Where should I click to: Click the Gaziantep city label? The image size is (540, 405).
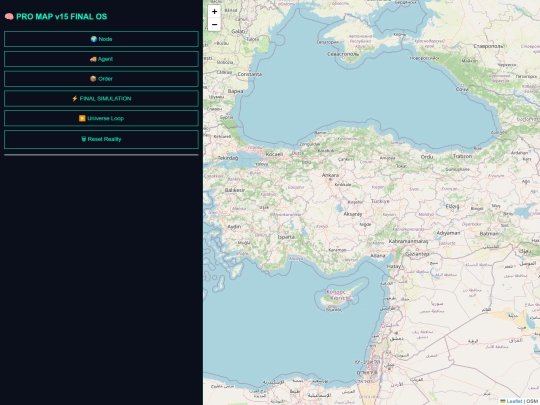(x=417, y=254)
